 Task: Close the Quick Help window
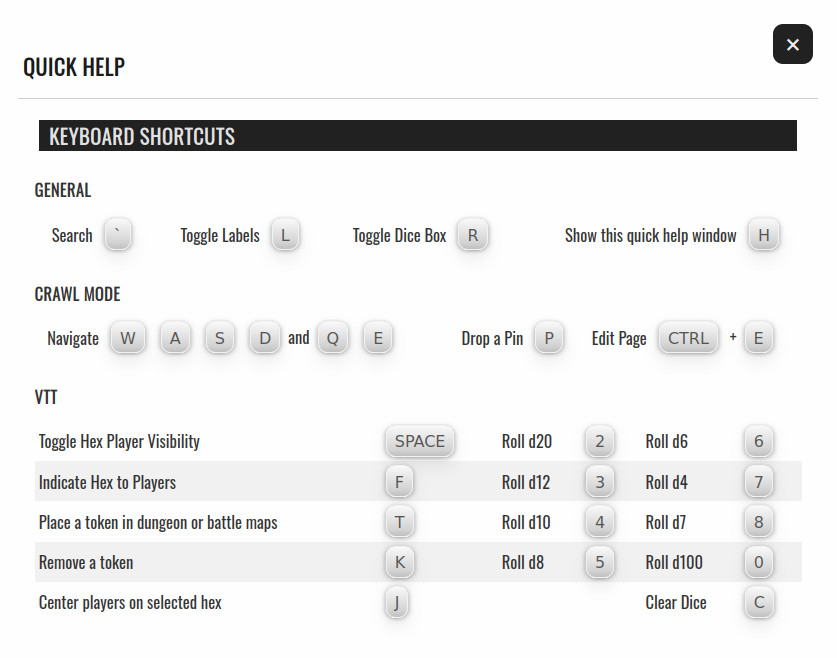click(x=792, y=44)
